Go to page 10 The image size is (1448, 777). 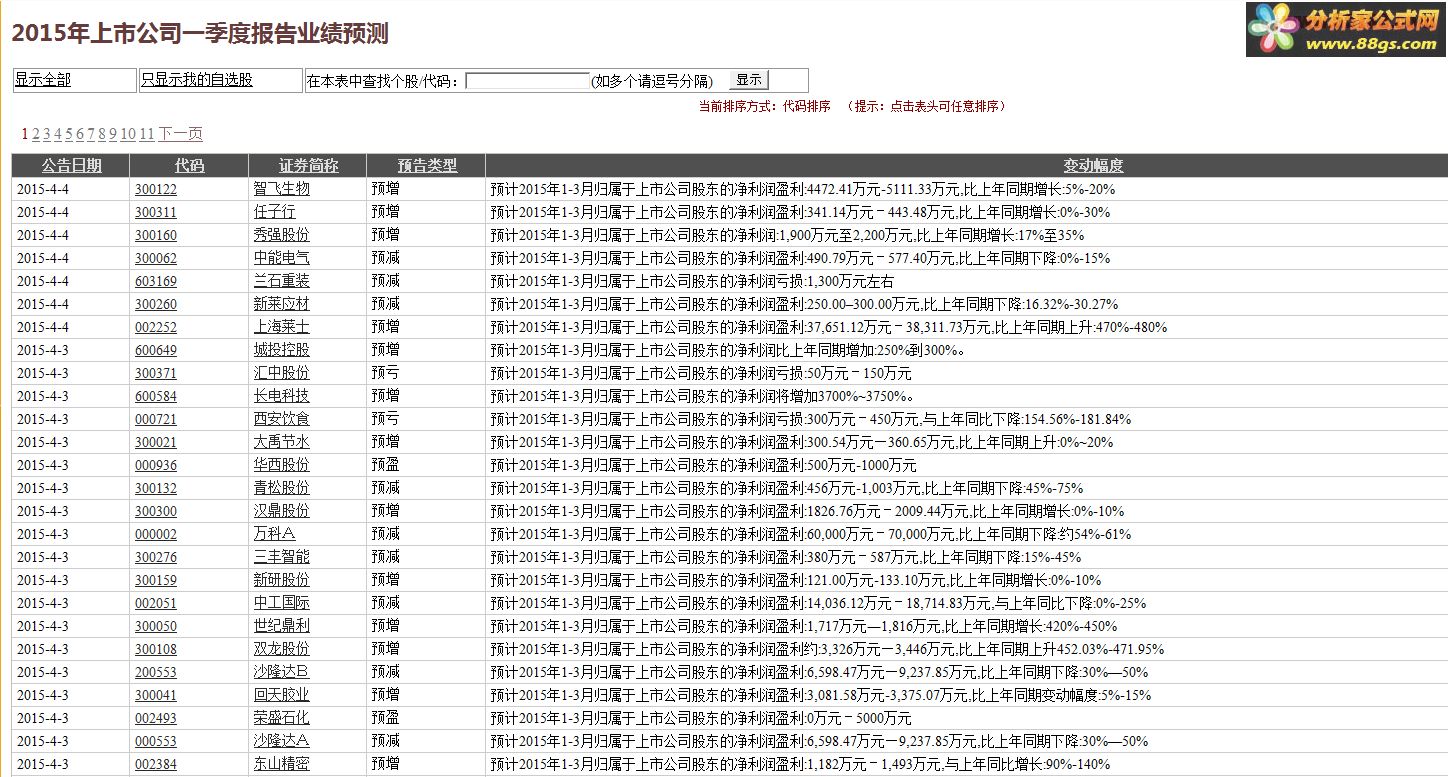click(x=128, y=134)
